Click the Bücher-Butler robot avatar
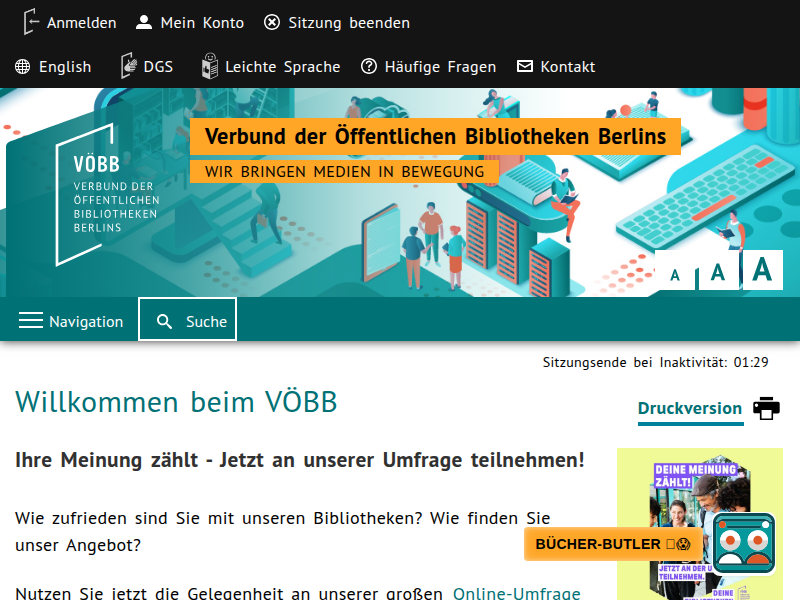 pos(744,543)
